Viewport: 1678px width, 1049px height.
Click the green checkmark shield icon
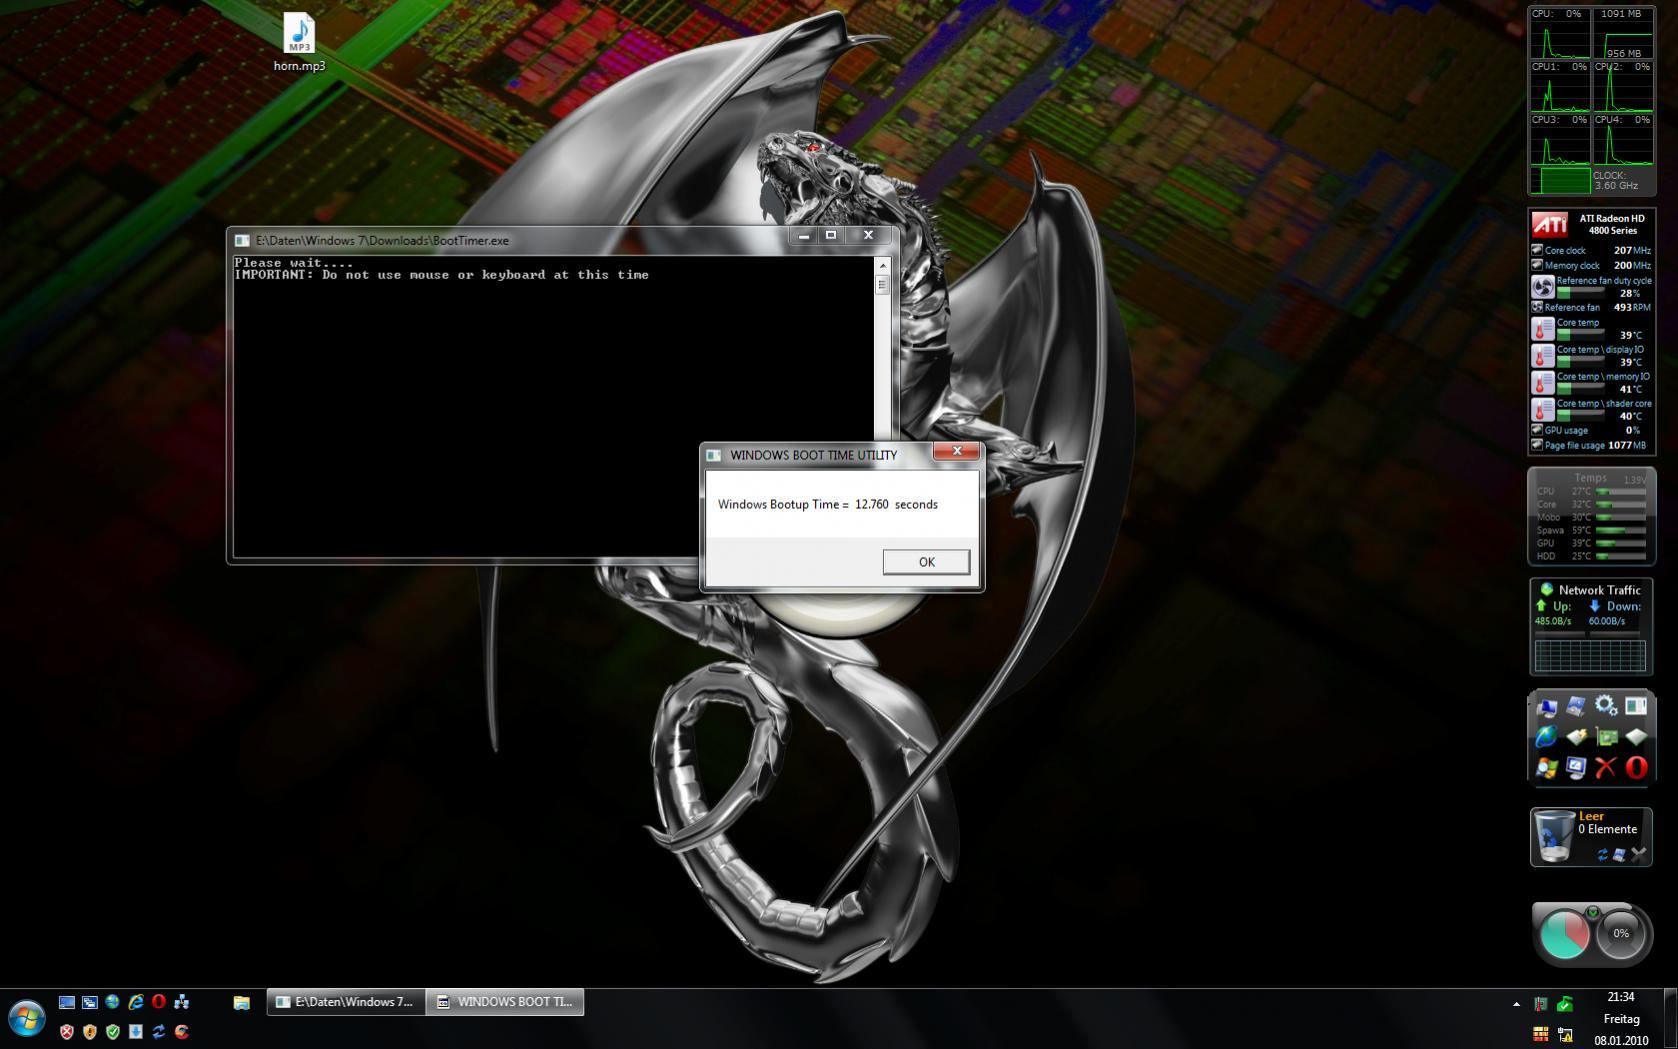113,1031
